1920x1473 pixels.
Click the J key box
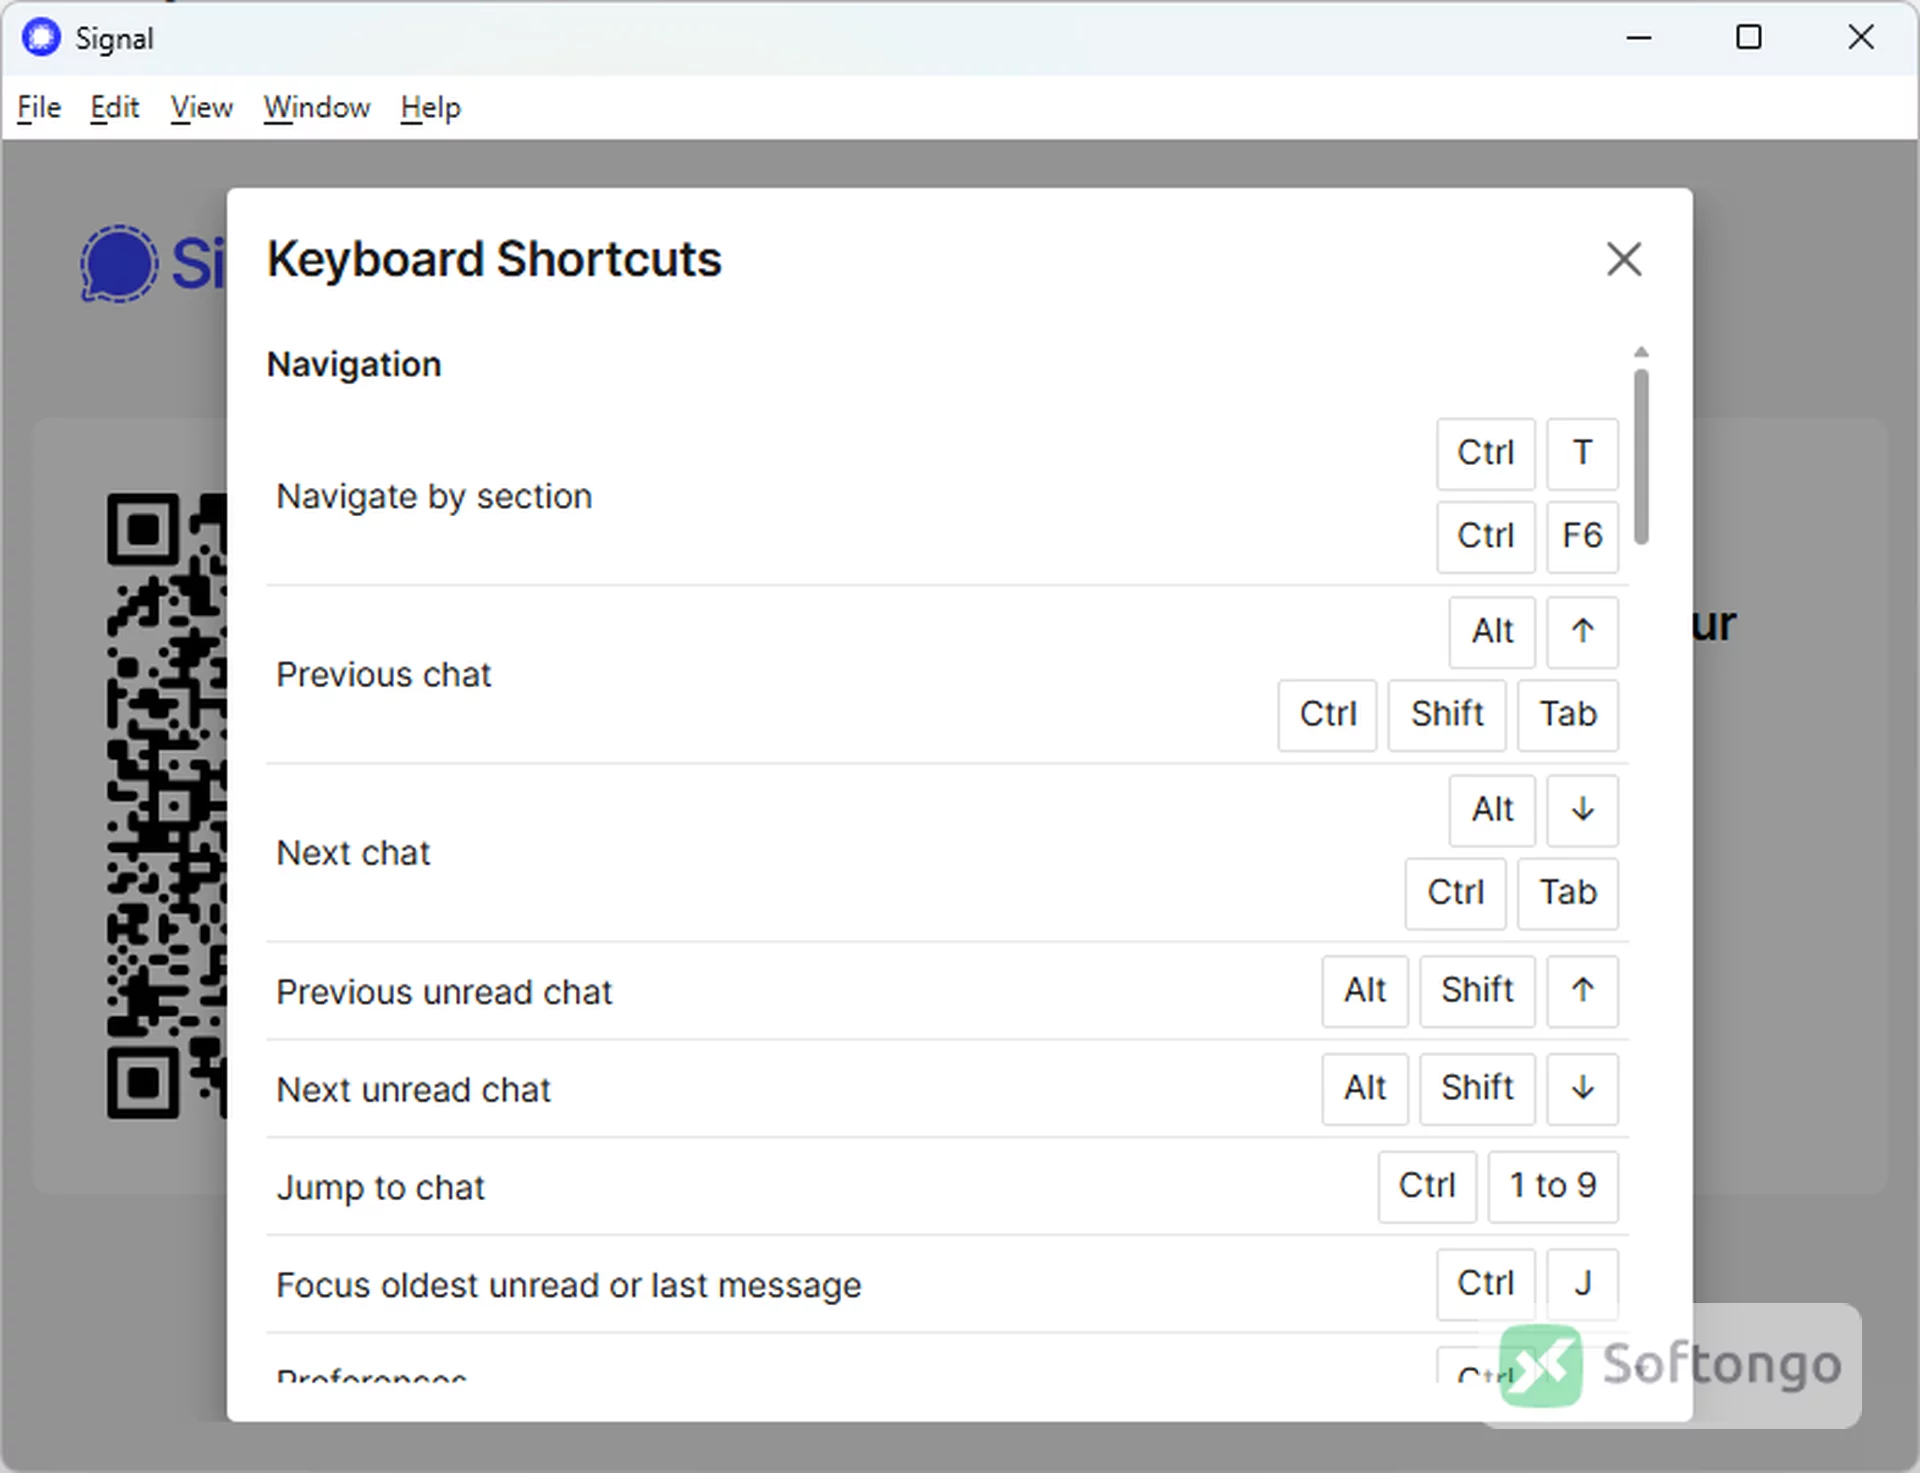(x=1582, y=1284)
